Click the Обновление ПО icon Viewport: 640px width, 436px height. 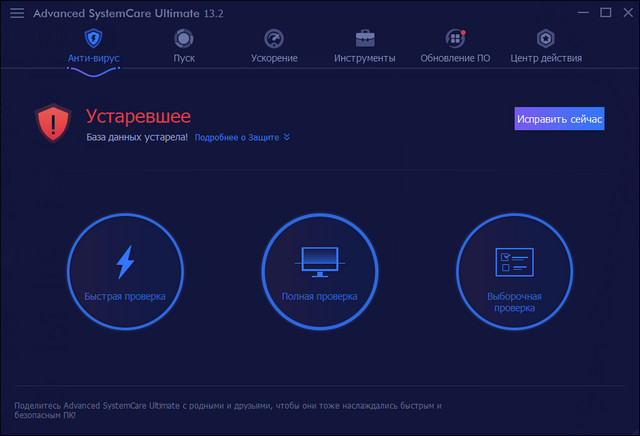click(x=456, y=38)
